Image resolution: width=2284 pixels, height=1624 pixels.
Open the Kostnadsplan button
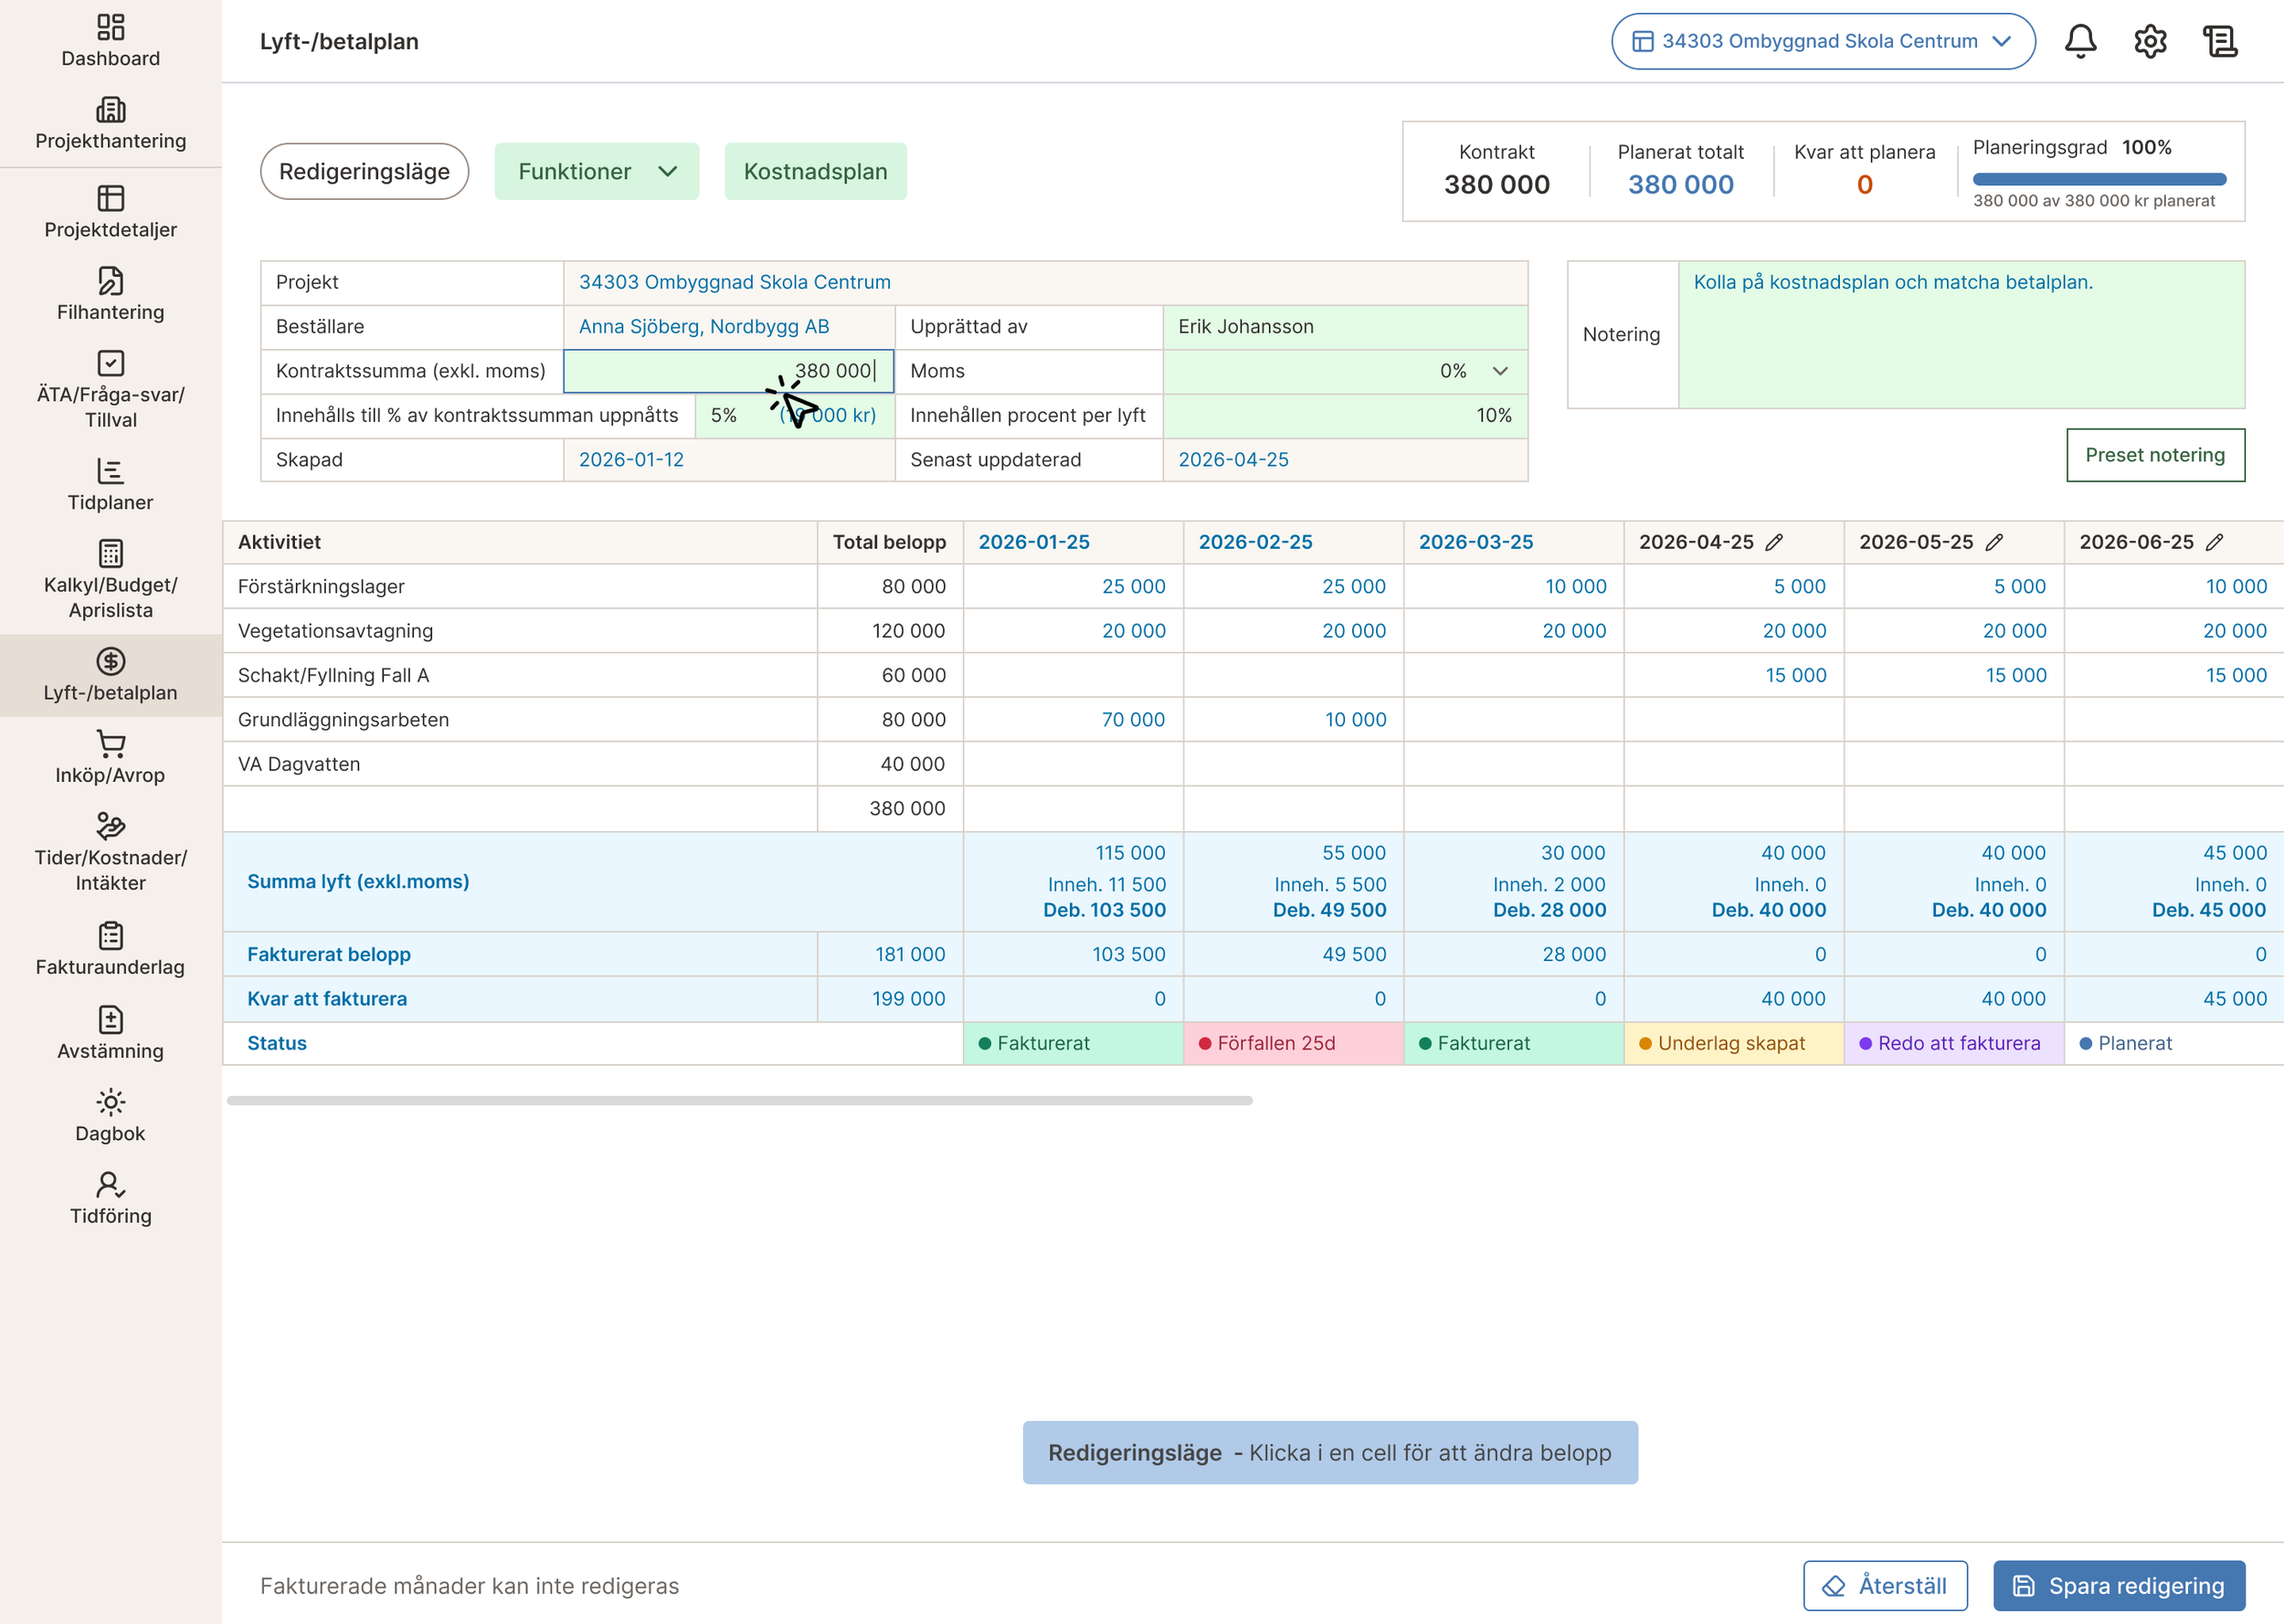point(815,171)
